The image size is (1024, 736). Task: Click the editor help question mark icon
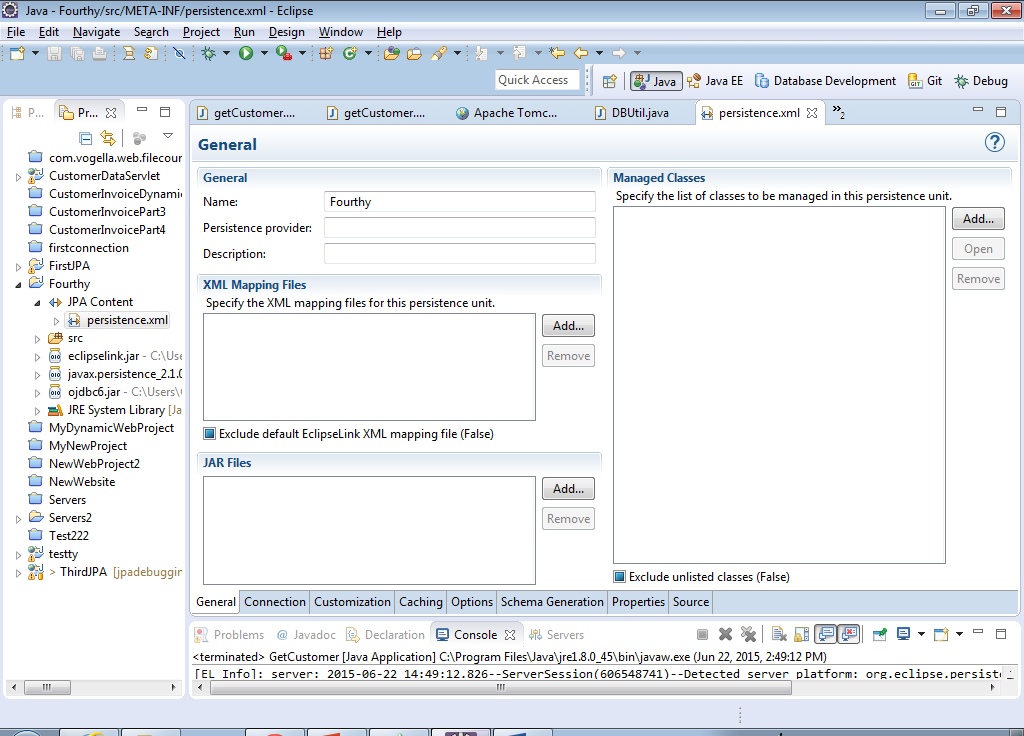pyautogui.click(x=994, y=143)
